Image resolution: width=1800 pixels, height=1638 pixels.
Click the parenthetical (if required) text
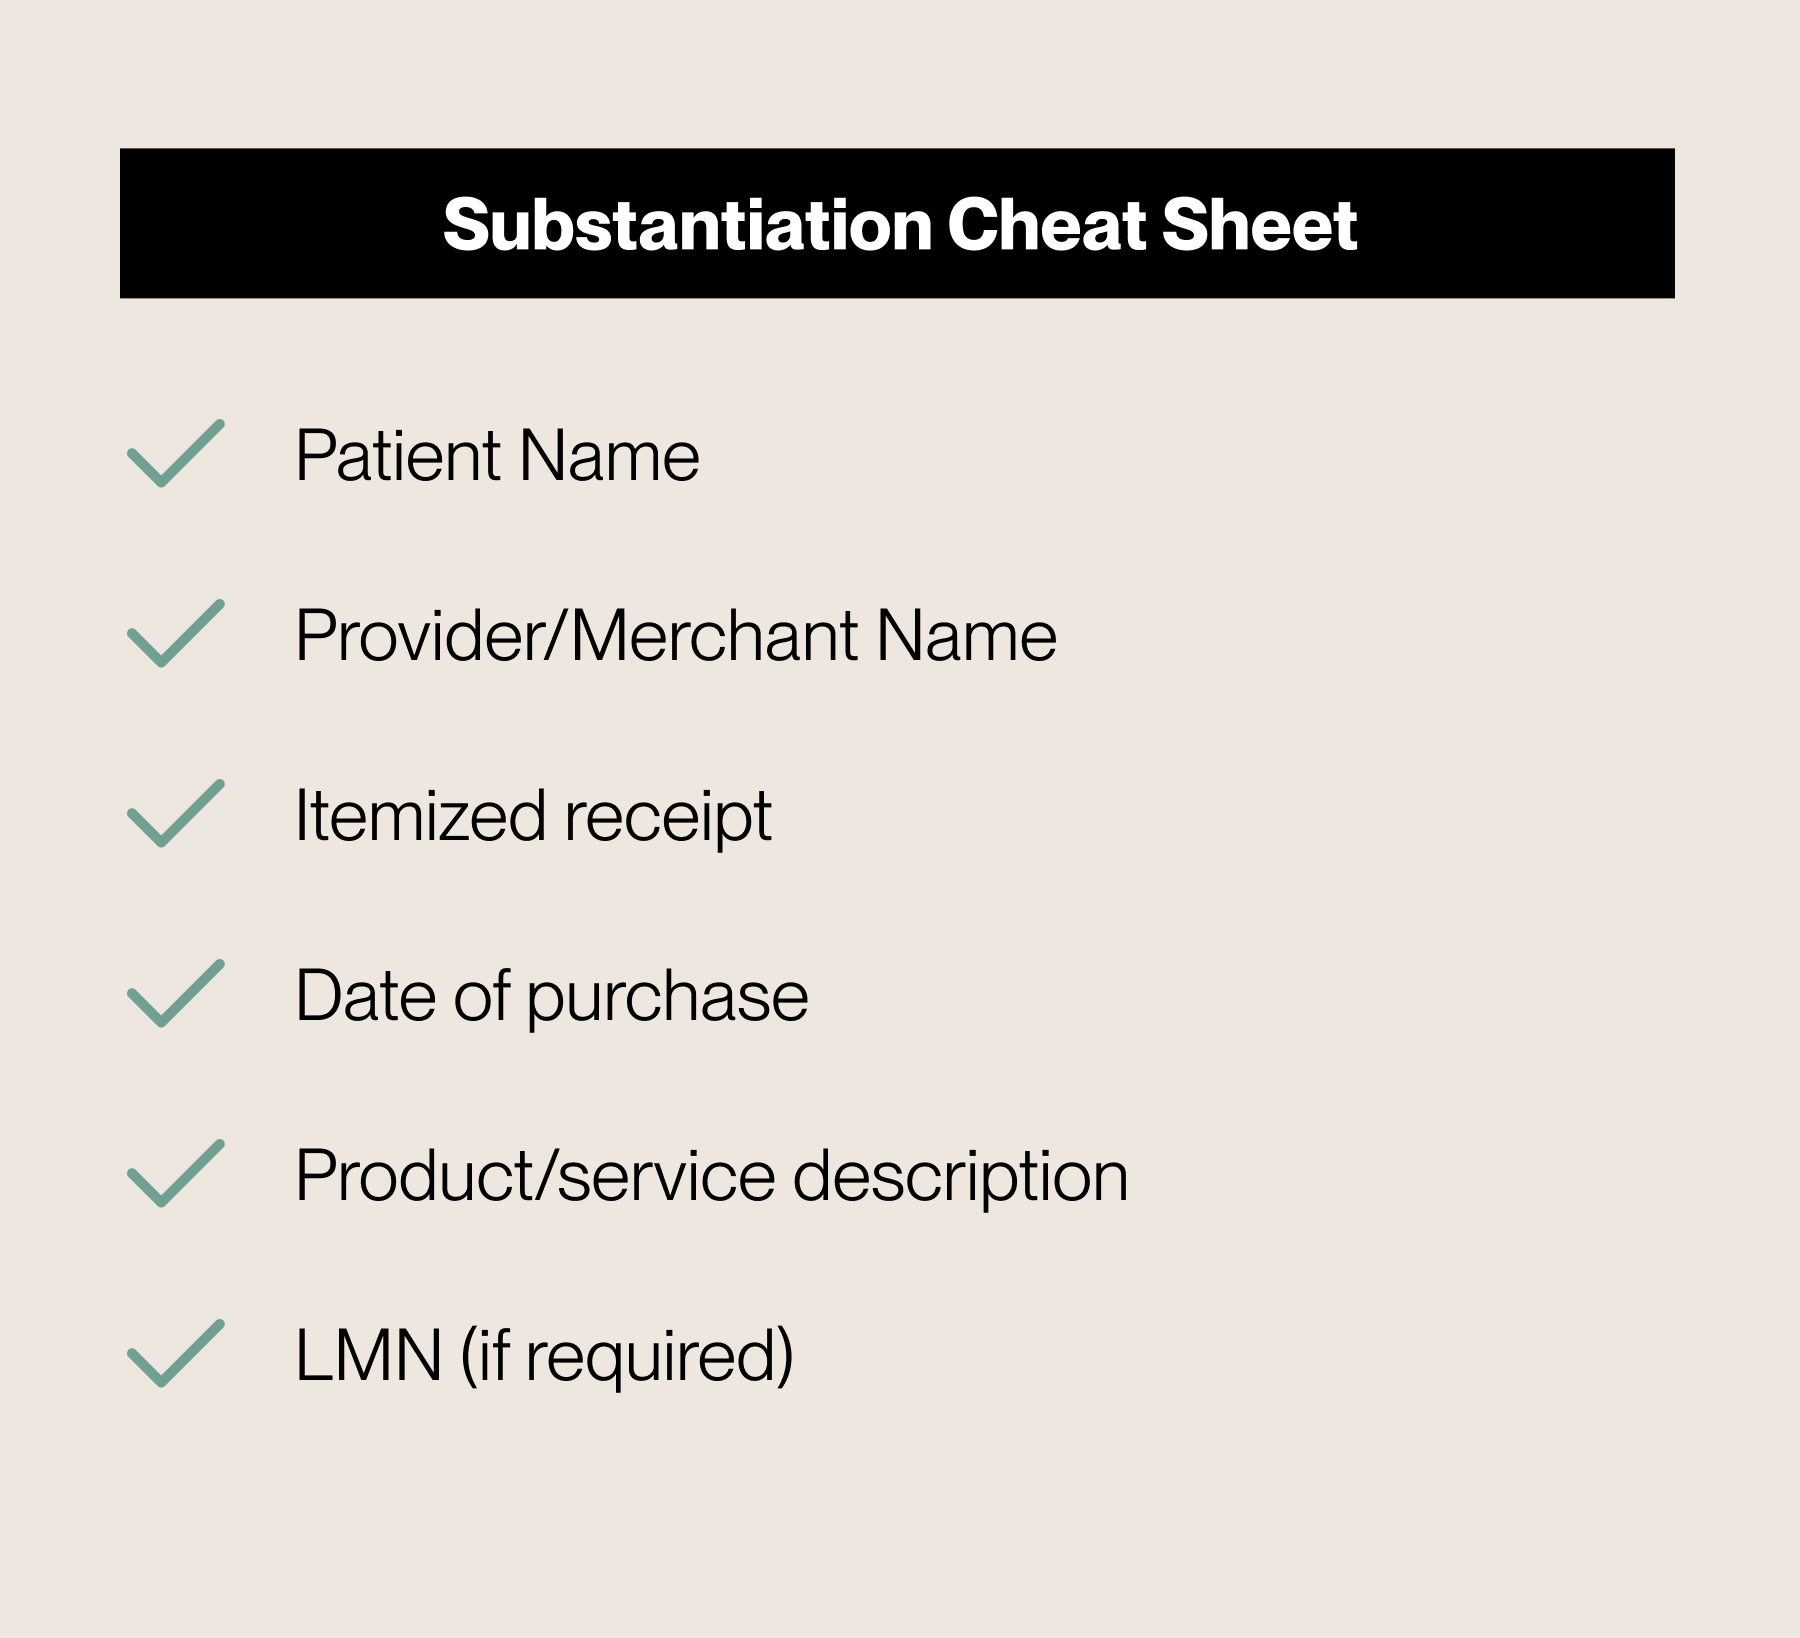(x=627, y=1356)
